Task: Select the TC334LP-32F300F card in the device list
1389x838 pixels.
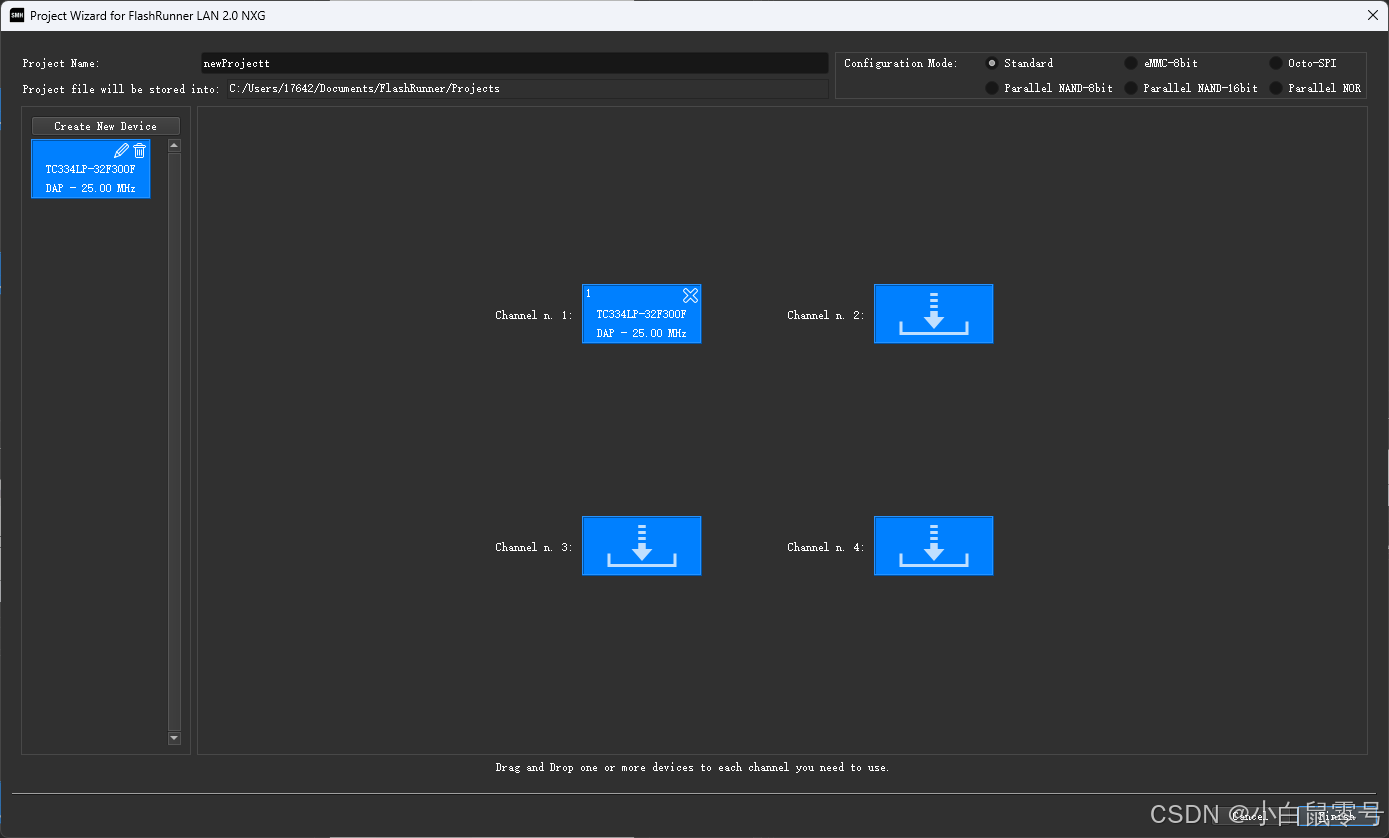Action: (90, 178)
